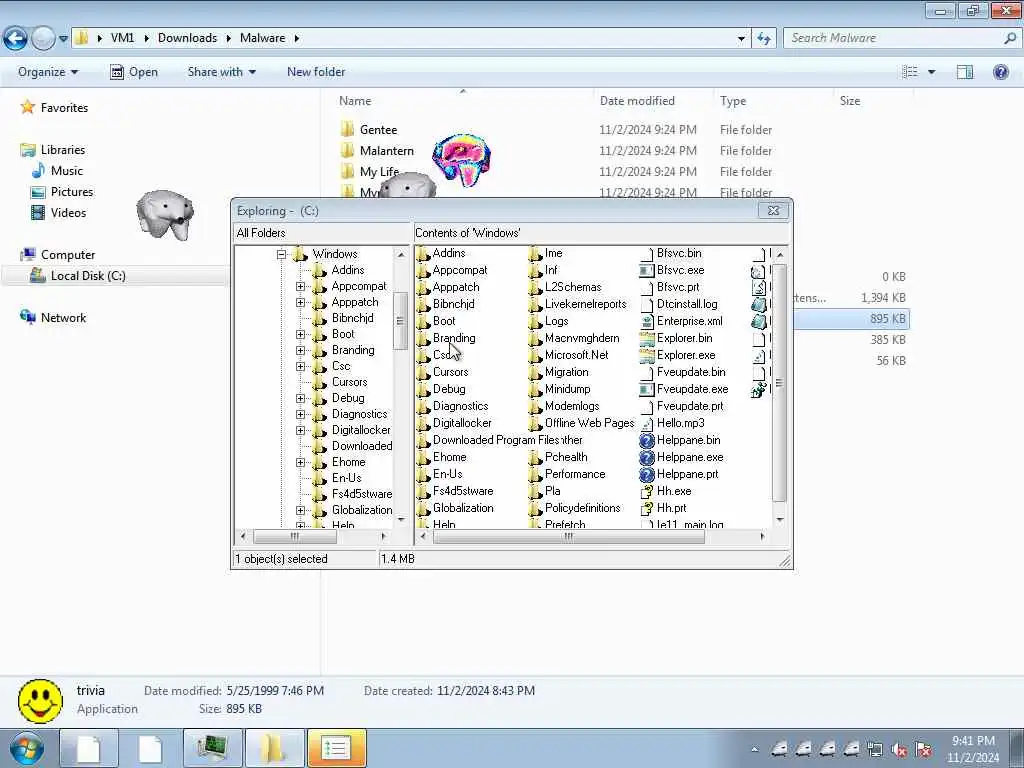The width and height of the screenshot is (1024, 768).
Task: Click the change view icon
Action: [x=910, y=72]
